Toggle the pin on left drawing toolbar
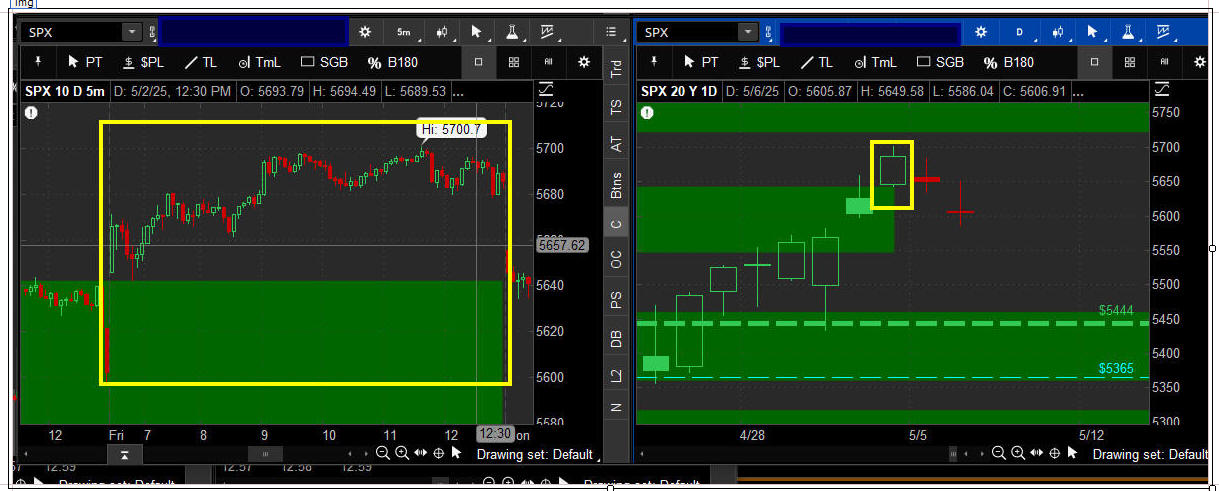Screen dimensions: 1219x491 (38, 62)
